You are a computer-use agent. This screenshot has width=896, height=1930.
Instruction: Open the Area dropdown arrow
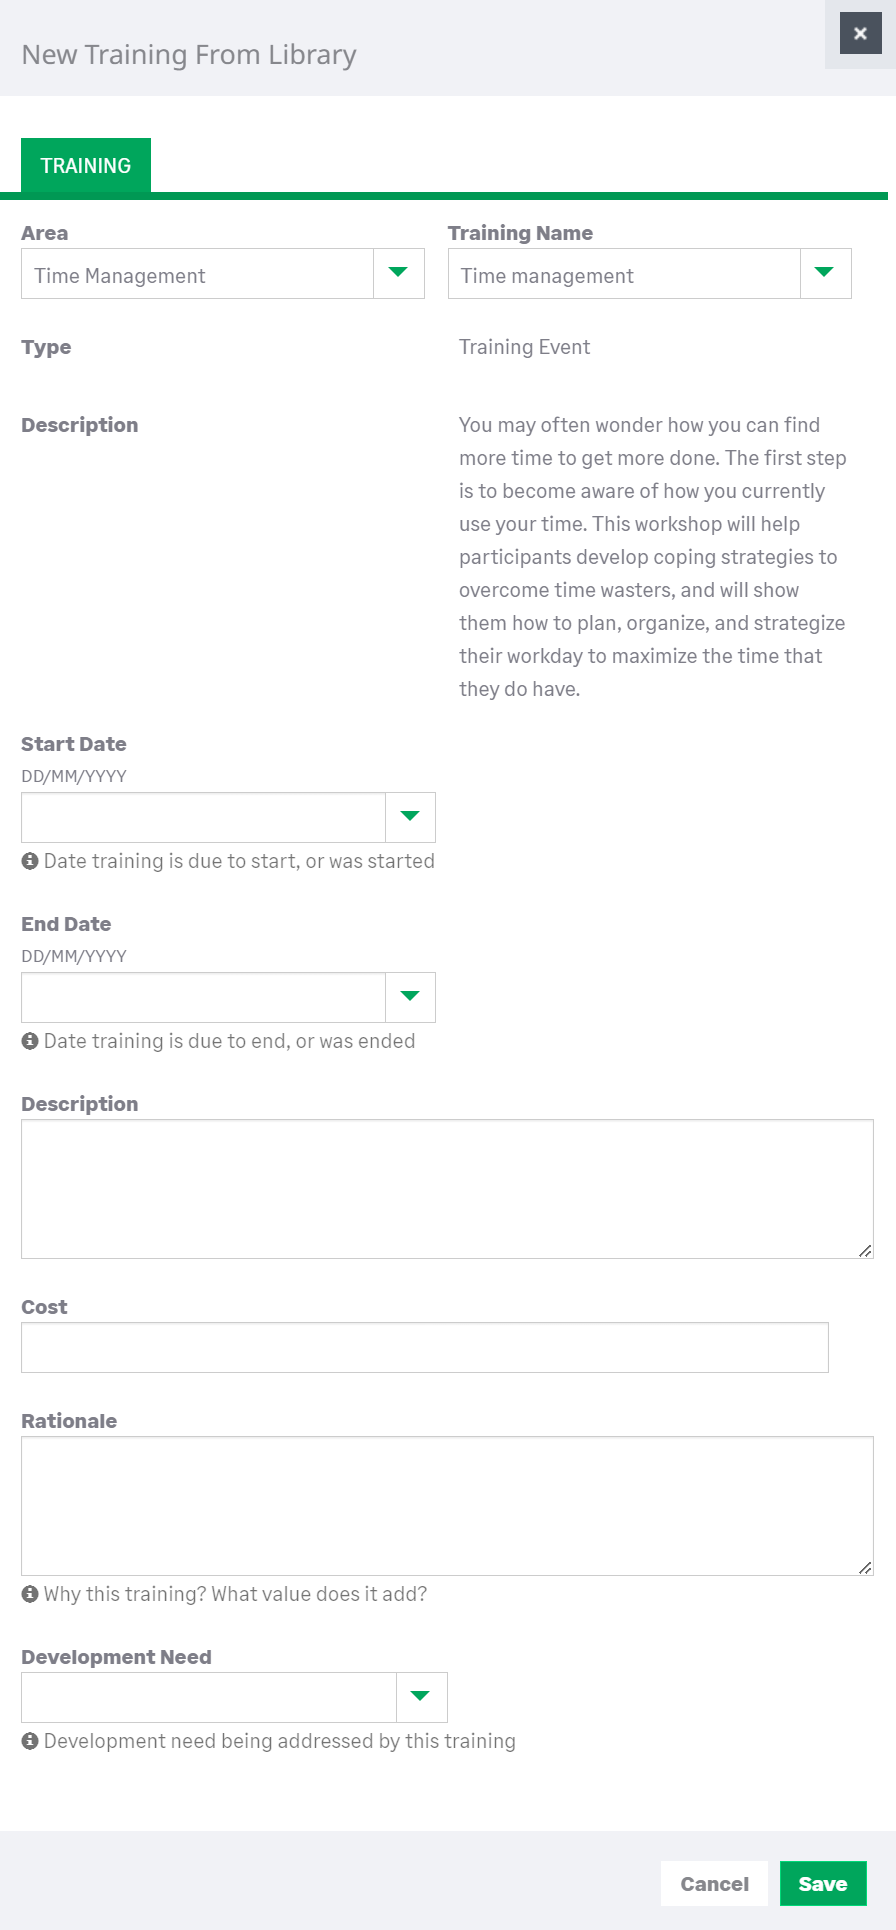coord(398,273)
